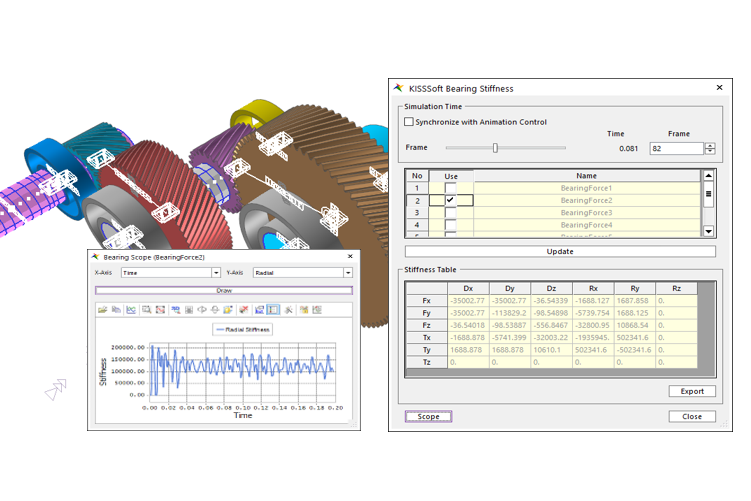751x501 pixels.
Task: Increase the Frame value with up stepper arrow
Action: (x=710, y=146)
